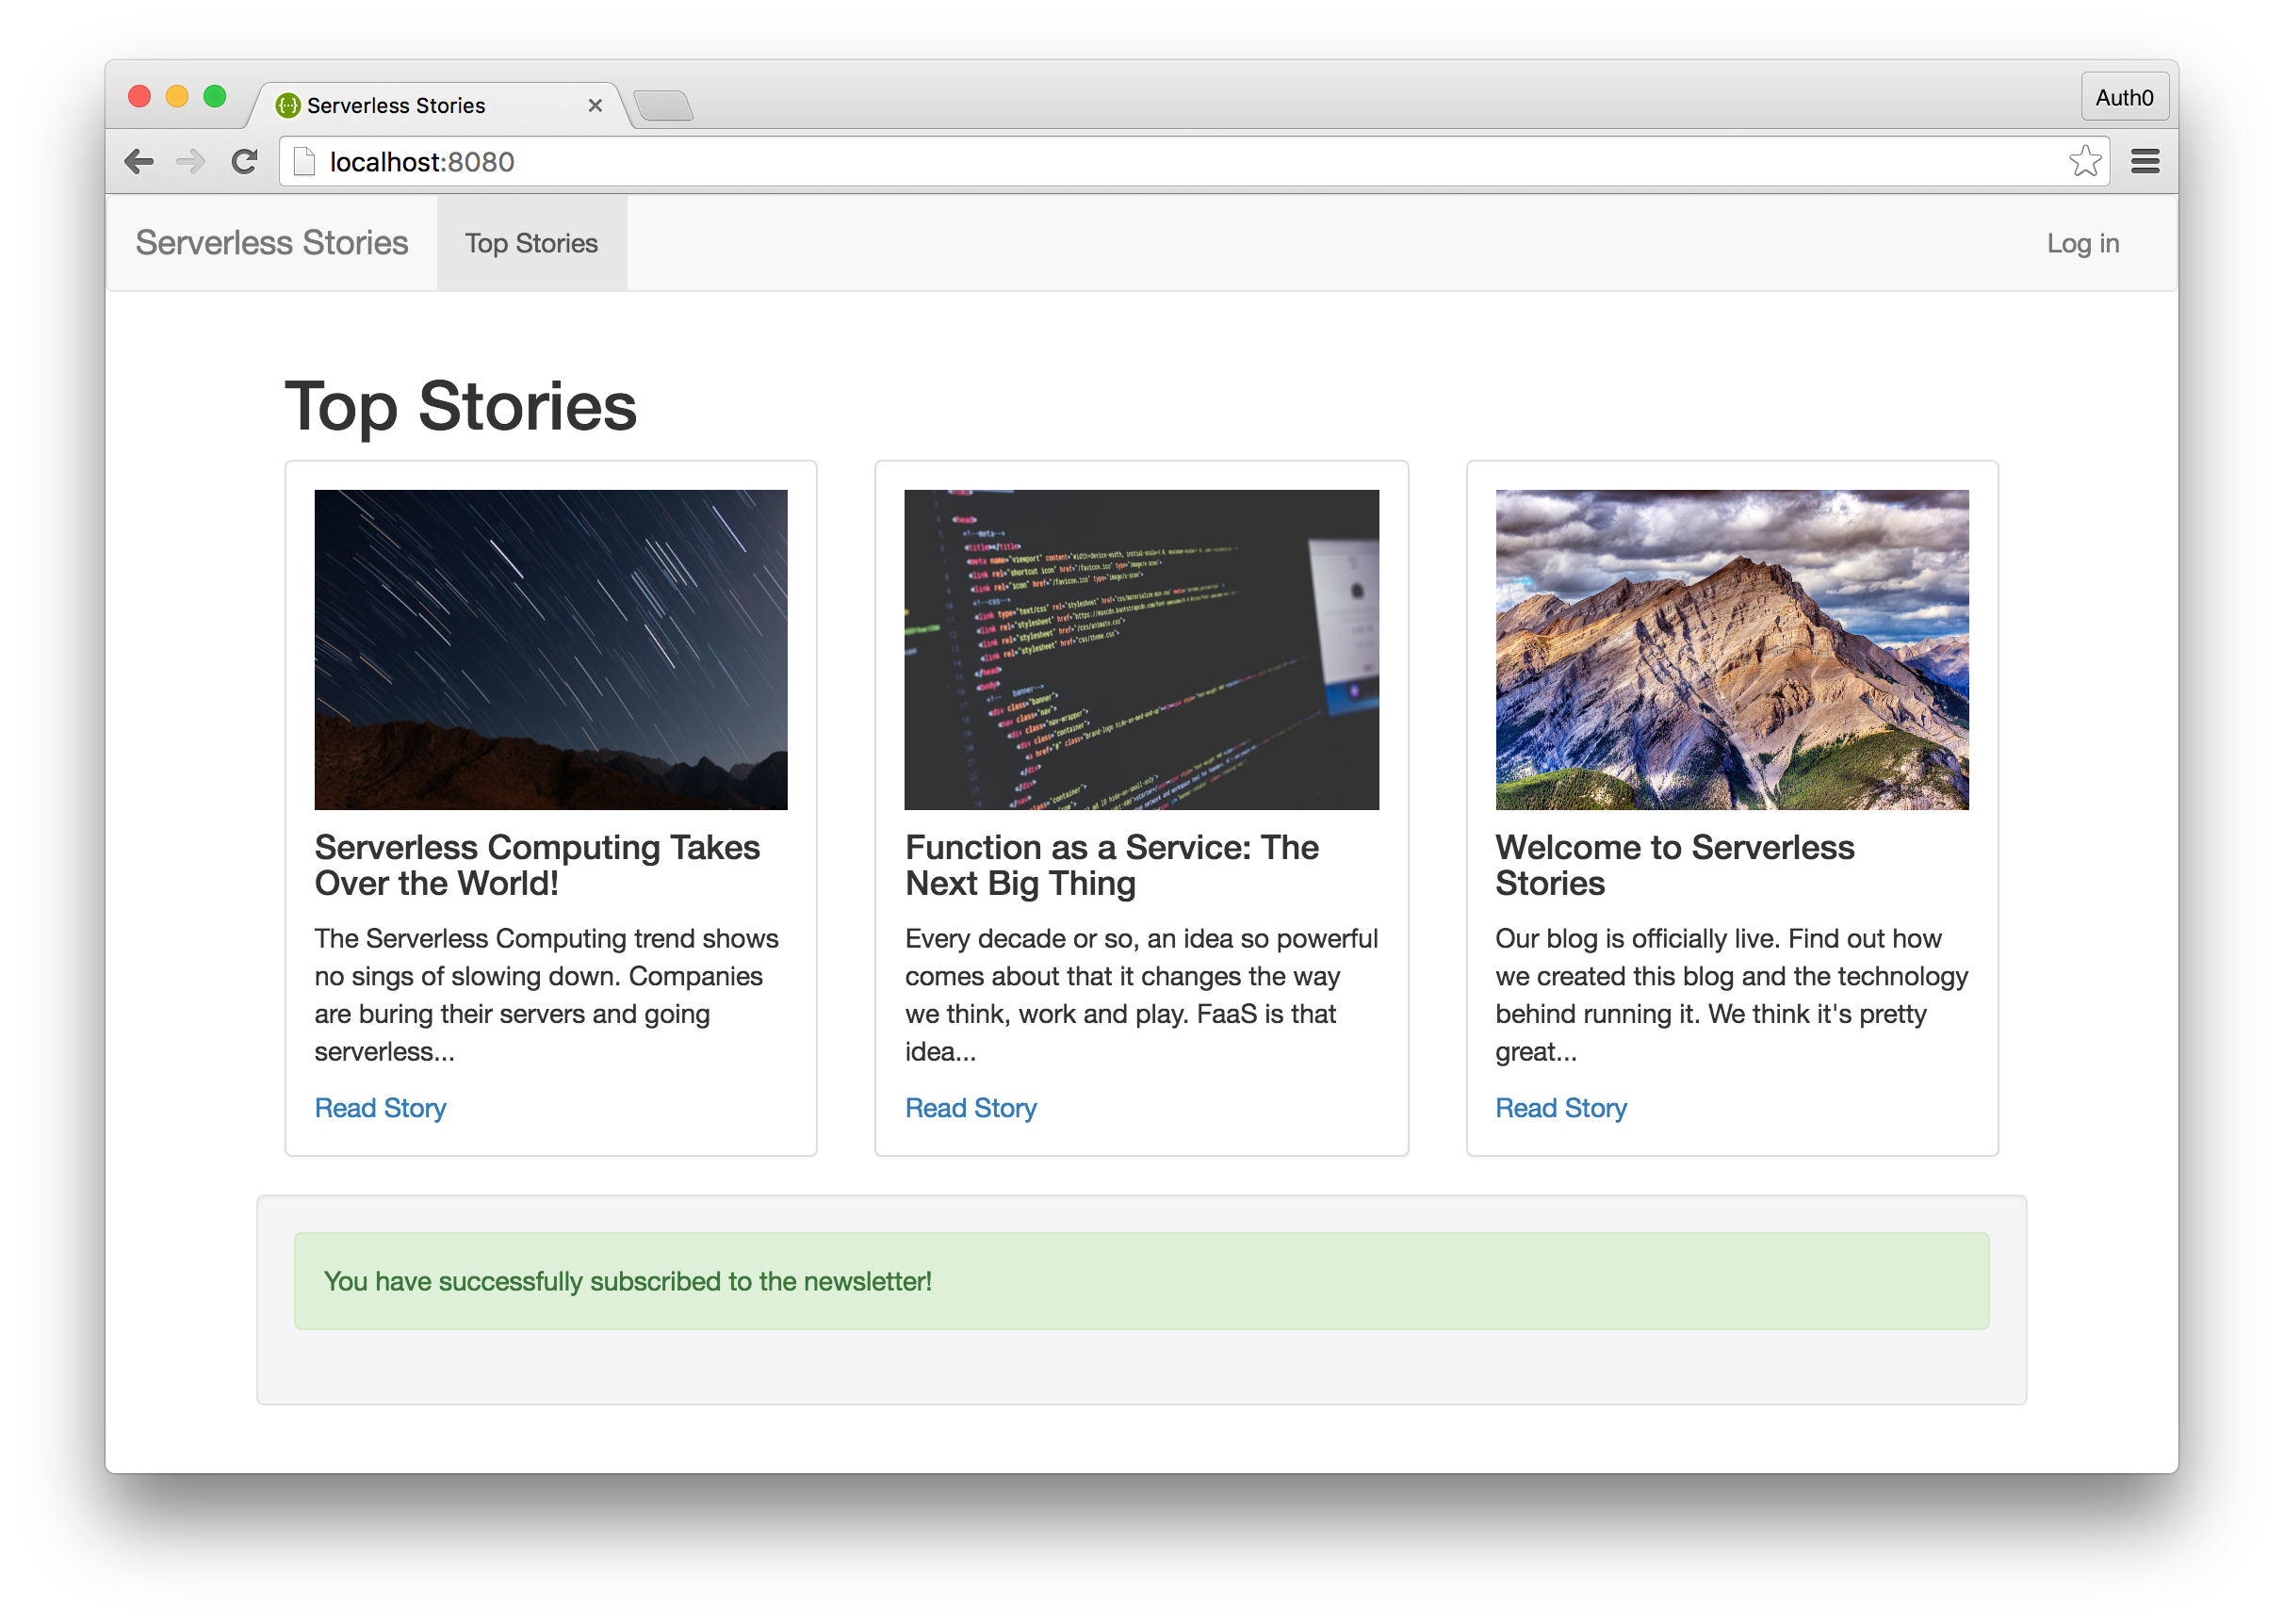Screen dimensions: 2284x1624
Task: Click the mountain landscape thumbnail
Action: (x=1731, y=649)
